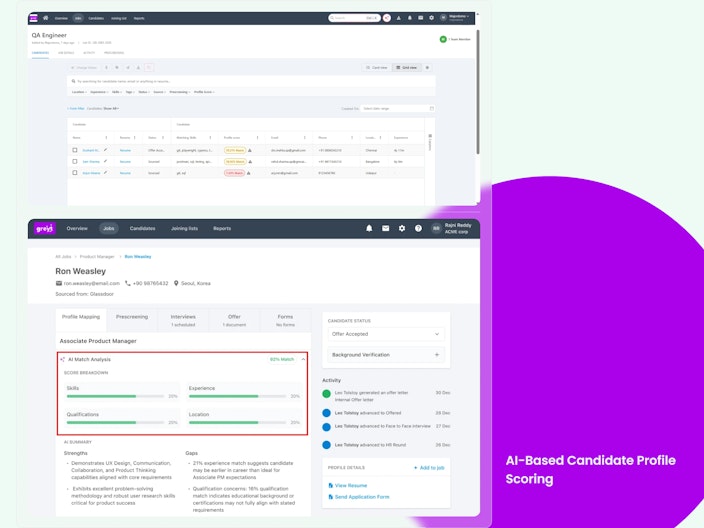Collapse the AI Match Analysis section

point(303,359)
